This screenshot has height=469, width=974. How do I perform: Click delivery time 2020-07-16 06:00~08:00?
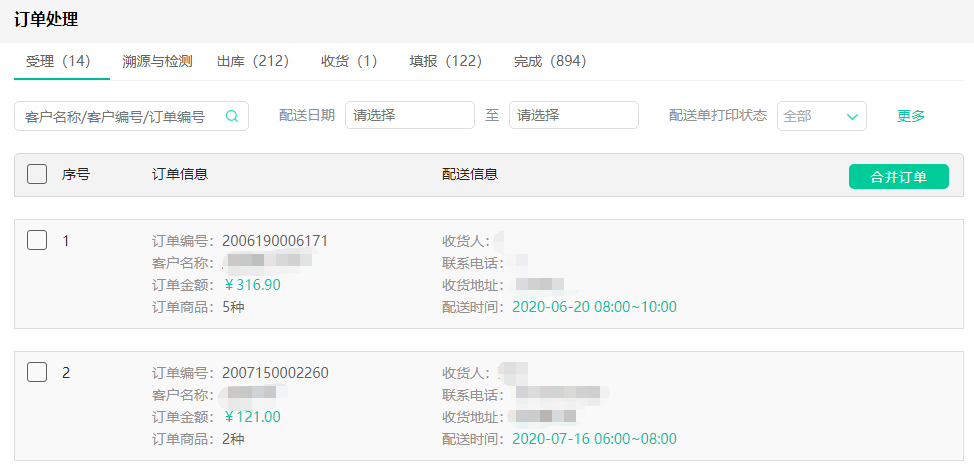(x=594, y=439)
